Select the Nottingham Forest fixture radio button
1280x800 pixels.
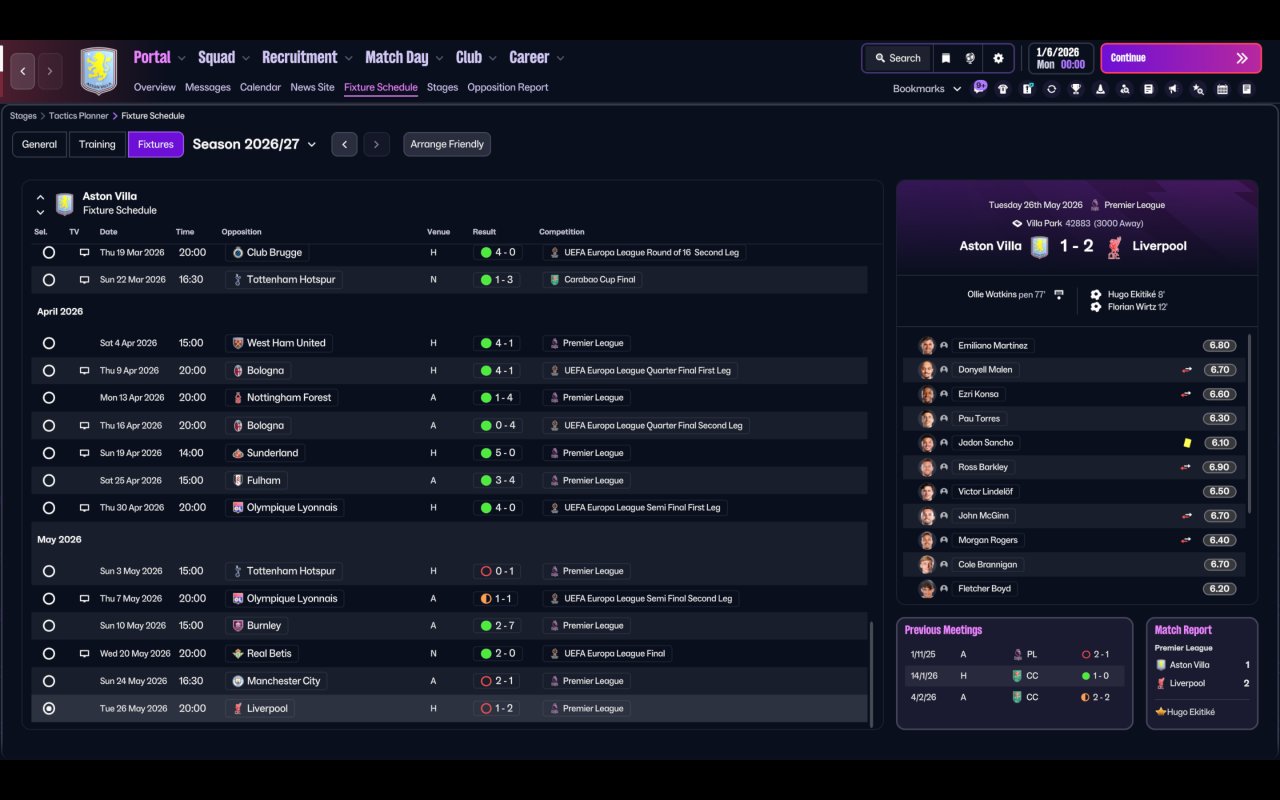48,398
